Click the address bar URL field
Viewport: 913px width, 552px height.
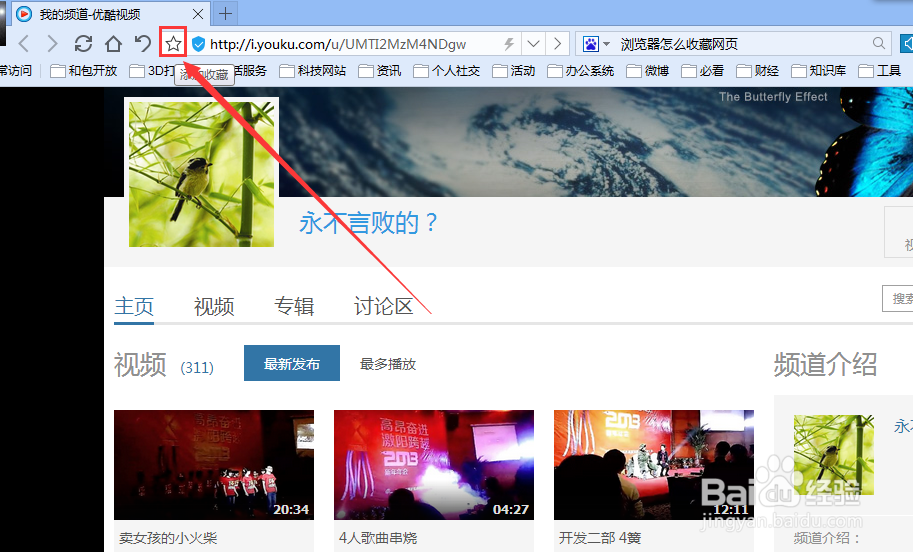[354, 44]
